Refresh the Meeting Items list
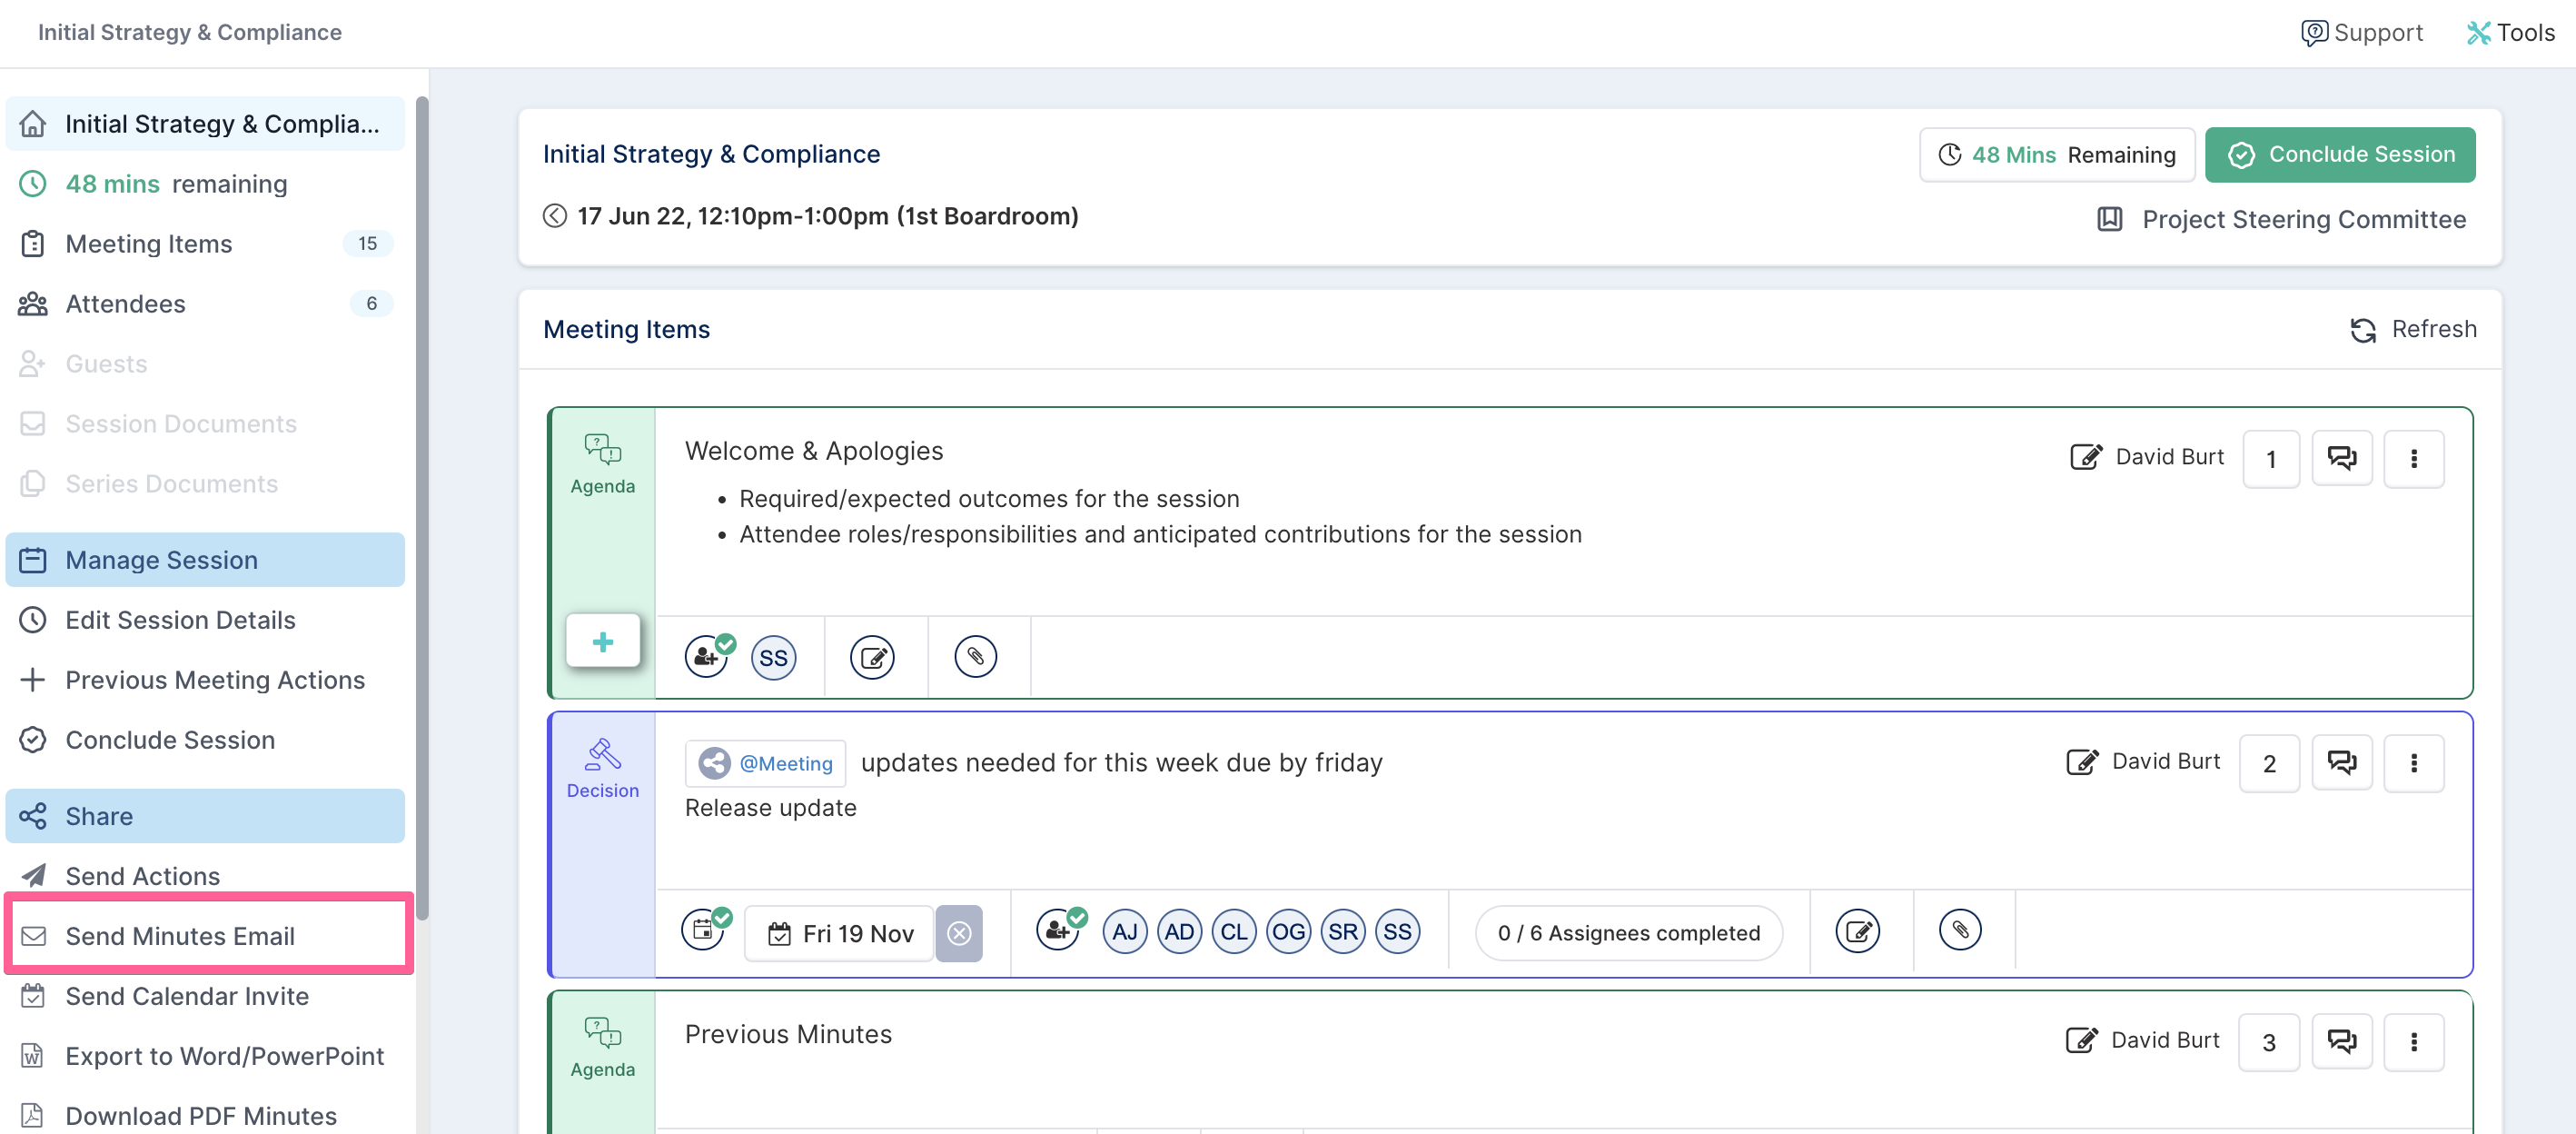 (2413, 329)
